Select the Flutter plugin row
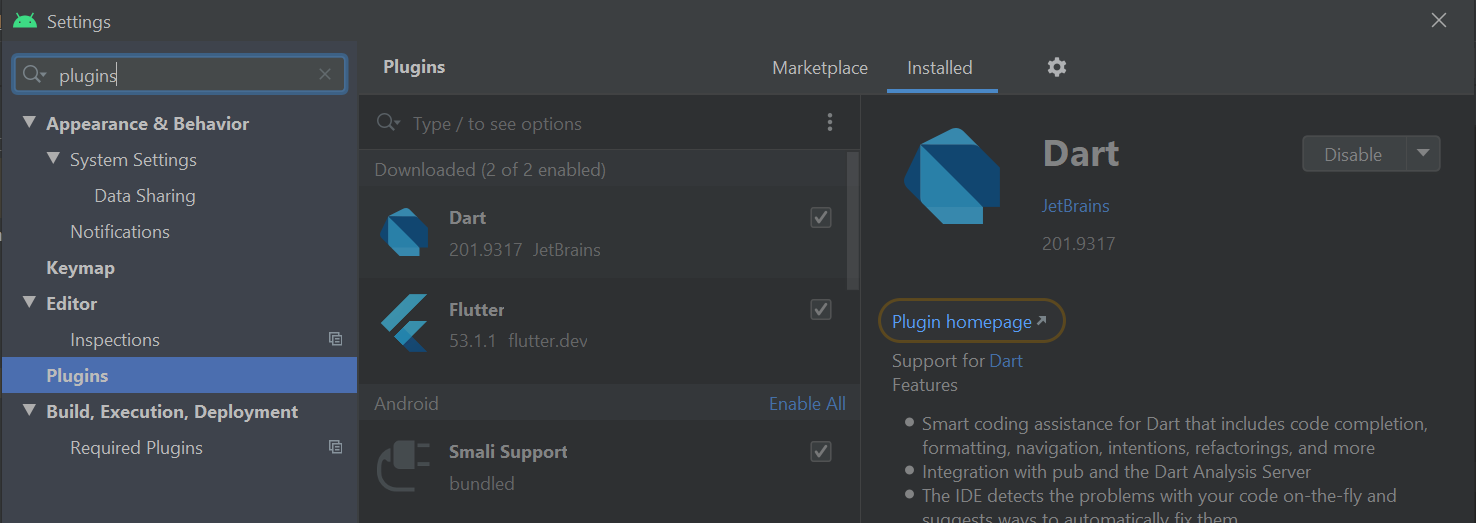This screenshot has height=523, width=1476. tap(603, 325)
